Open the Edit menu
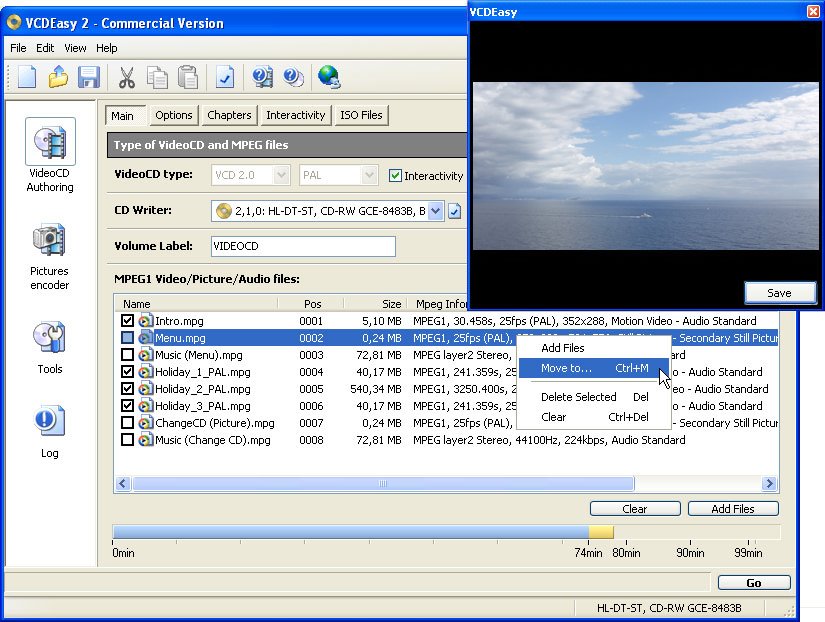This screenshot has height=622, width=825. tap(45, 48)
